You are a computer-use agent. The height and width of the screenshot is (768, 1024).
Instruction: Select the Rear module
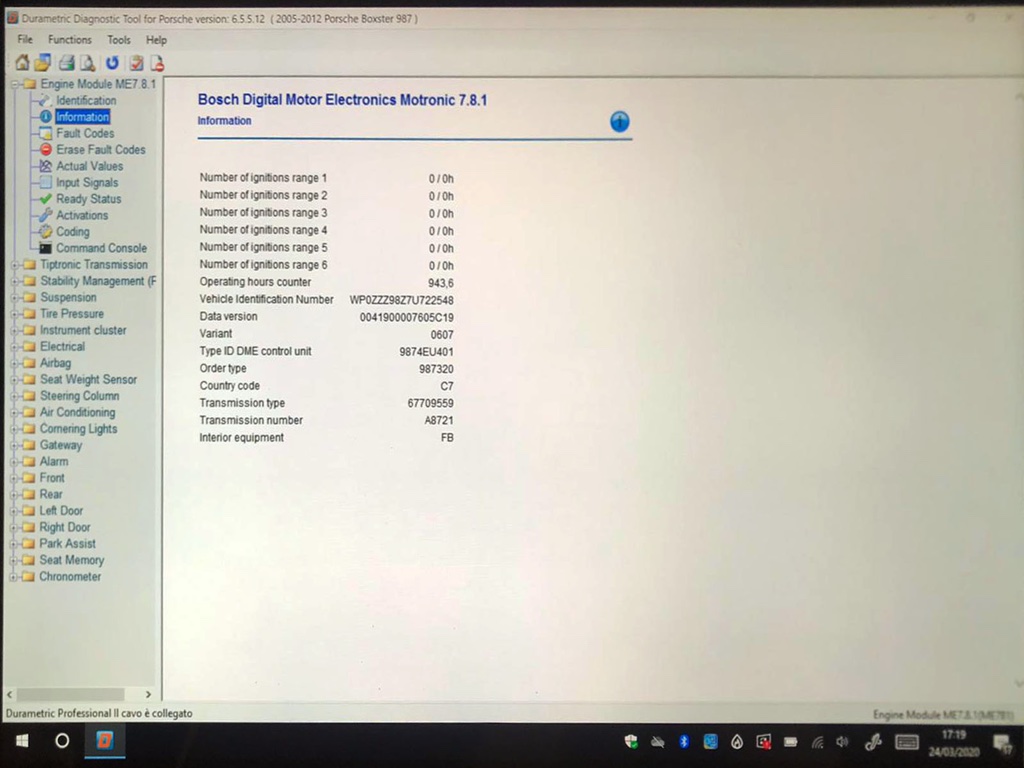pyautogui.click(x=51, y=494)
